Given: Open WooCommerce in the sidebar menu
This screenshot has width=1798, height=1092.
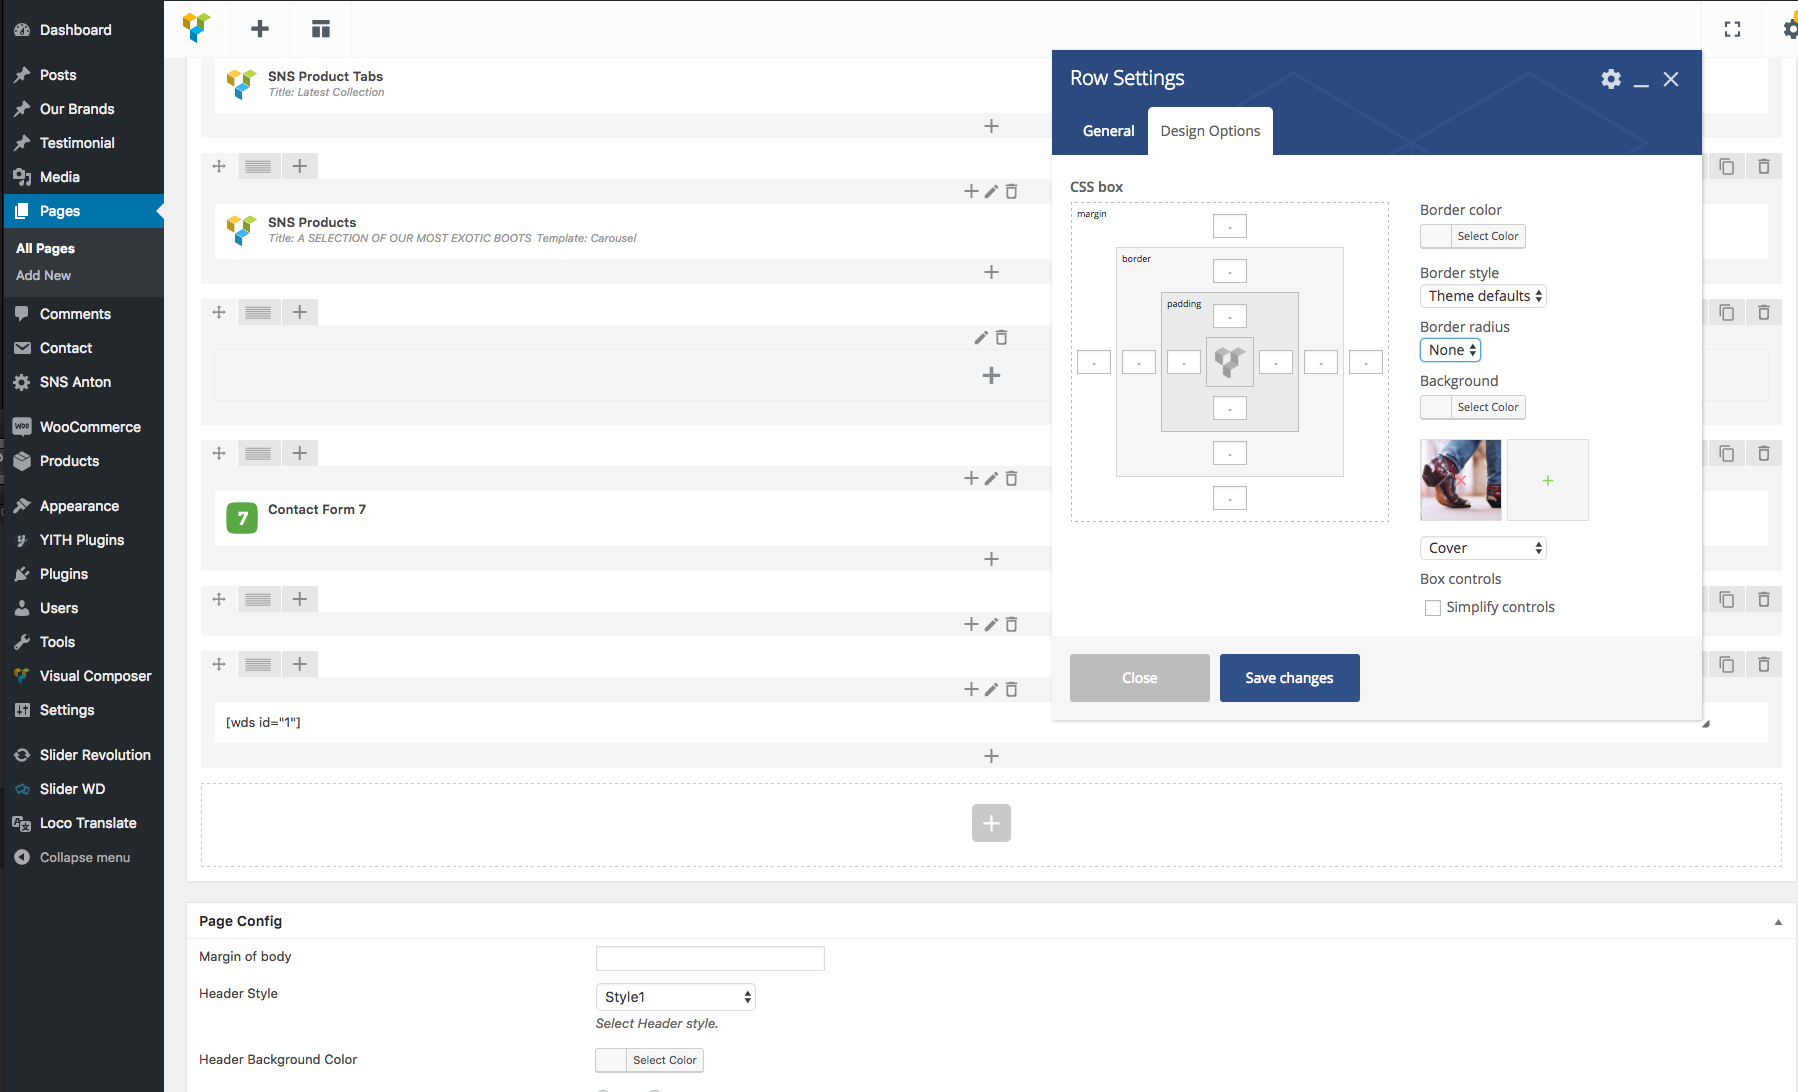Looking at the screenshot, I should click(x=90, y=427).
